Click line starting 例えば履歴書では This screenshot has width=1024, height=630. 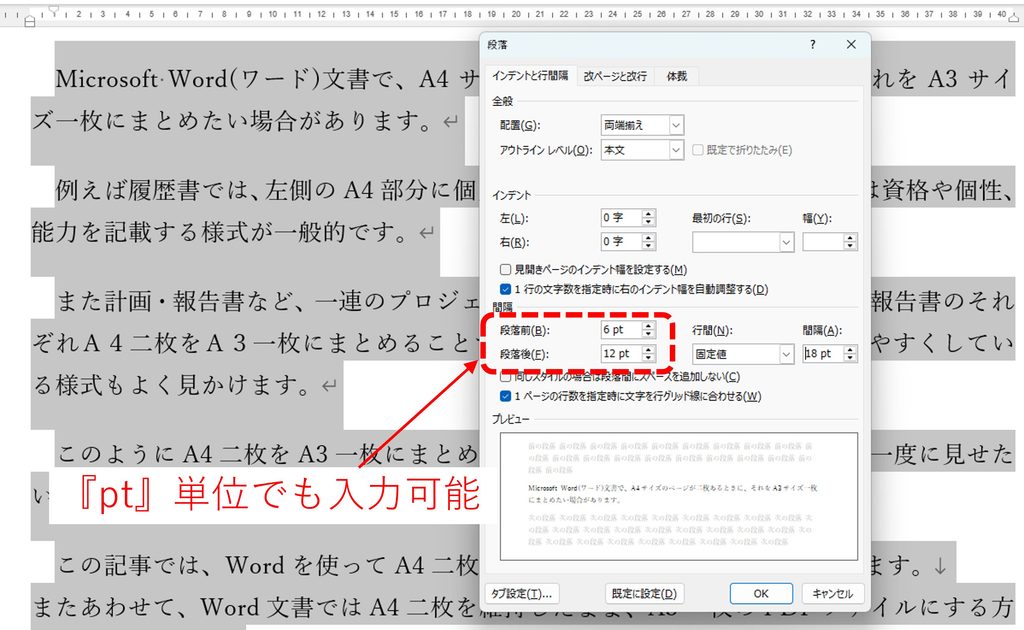(x=267, y=190)
